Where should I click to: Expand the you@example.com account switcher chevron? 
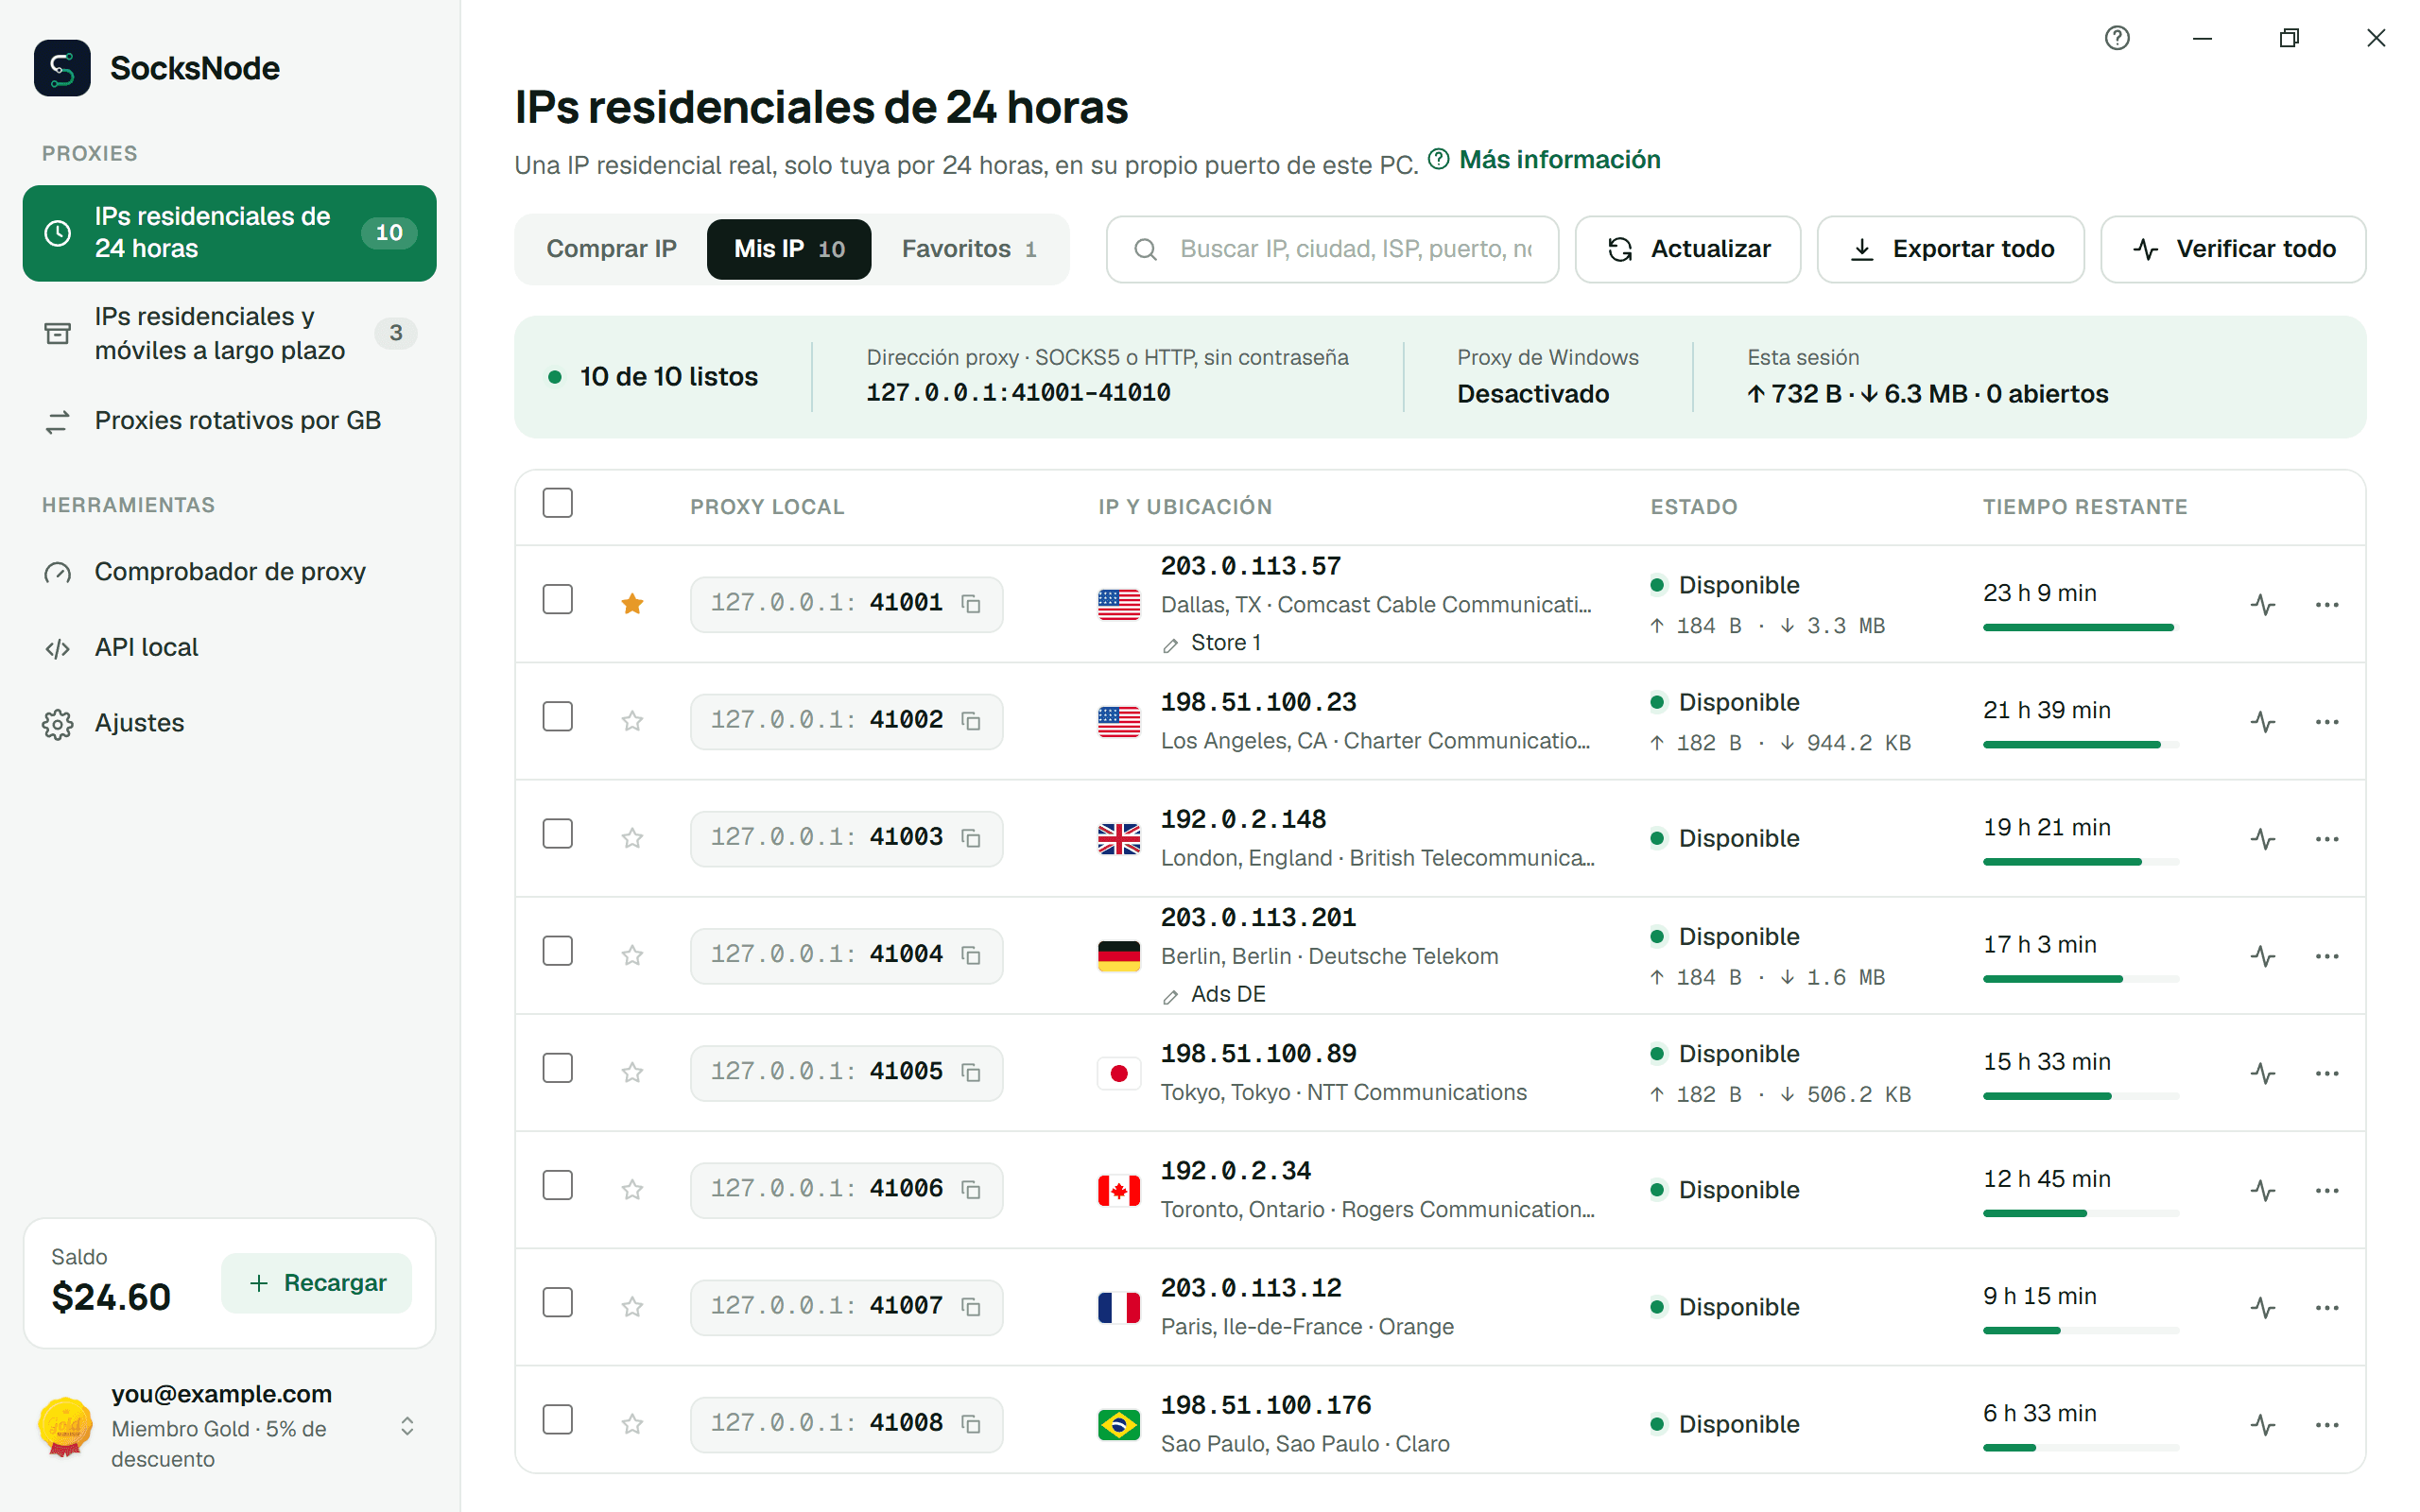(407, 1426)
